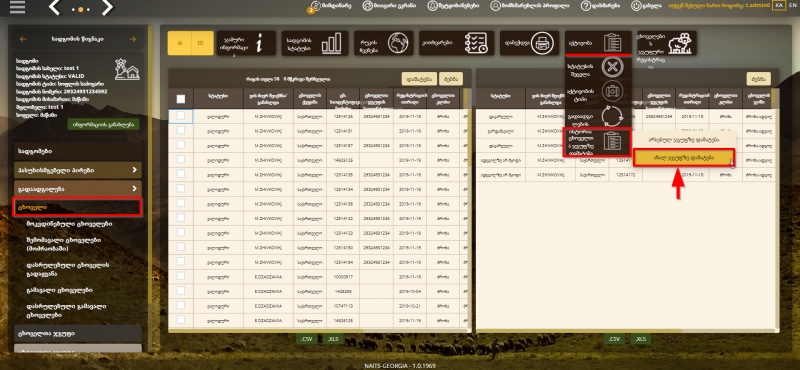Check the row with ID 12514126

coord(181,116)
